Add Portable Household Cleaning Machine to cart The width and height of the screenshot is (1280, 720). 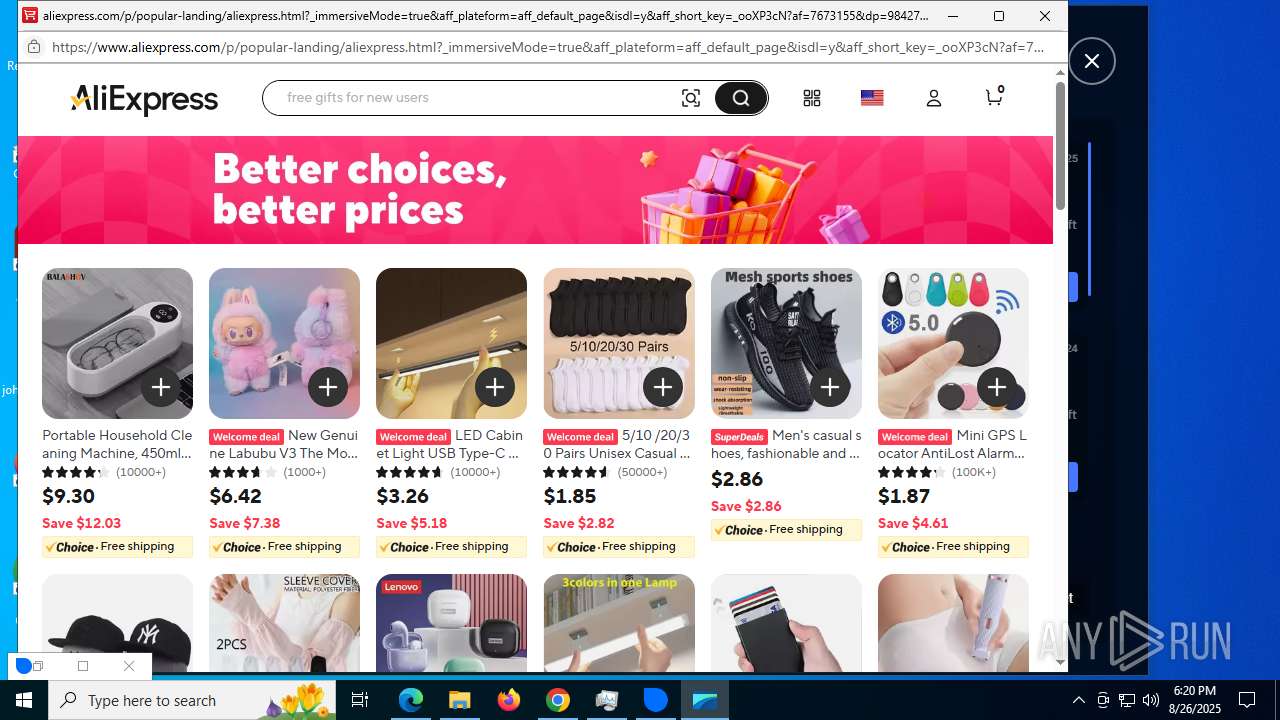[161, 387]
